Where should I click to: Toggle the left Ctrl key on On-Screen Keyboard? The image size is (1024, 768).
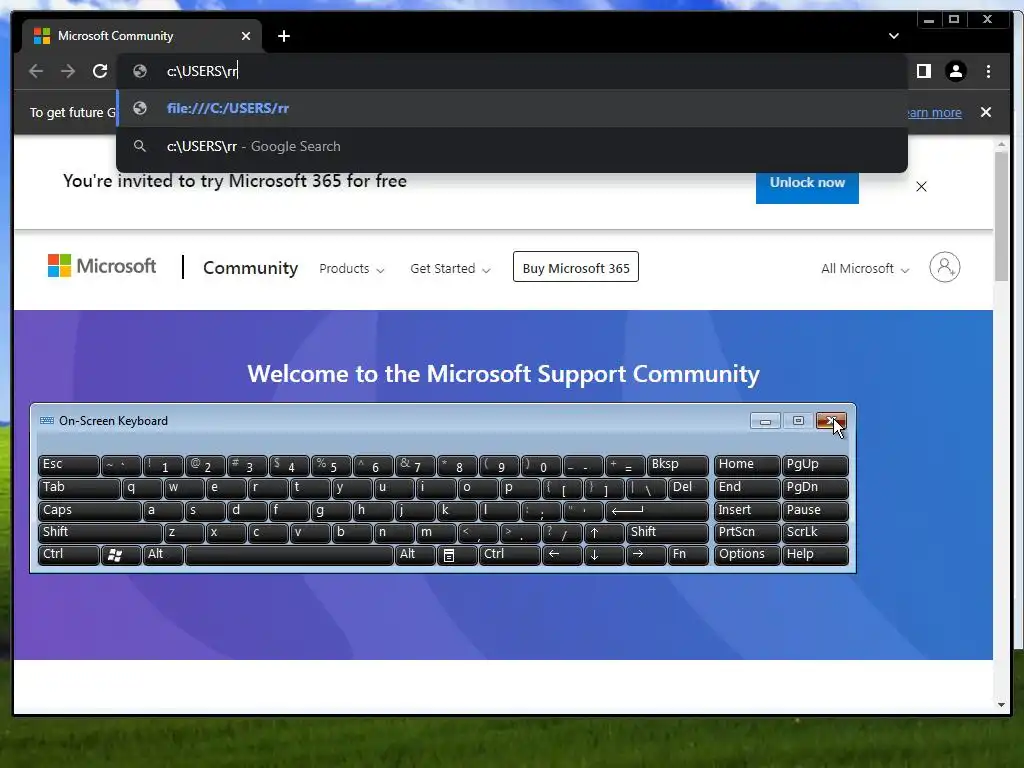(69, 555)
